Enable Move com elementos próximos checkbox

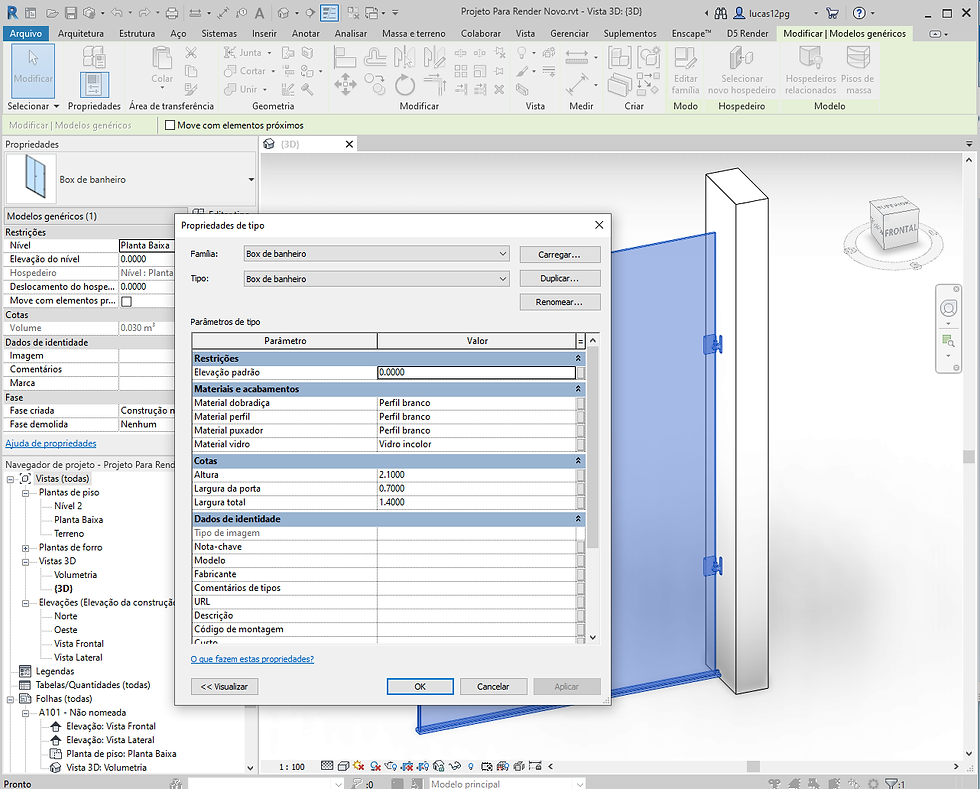(x=170, y=126)
